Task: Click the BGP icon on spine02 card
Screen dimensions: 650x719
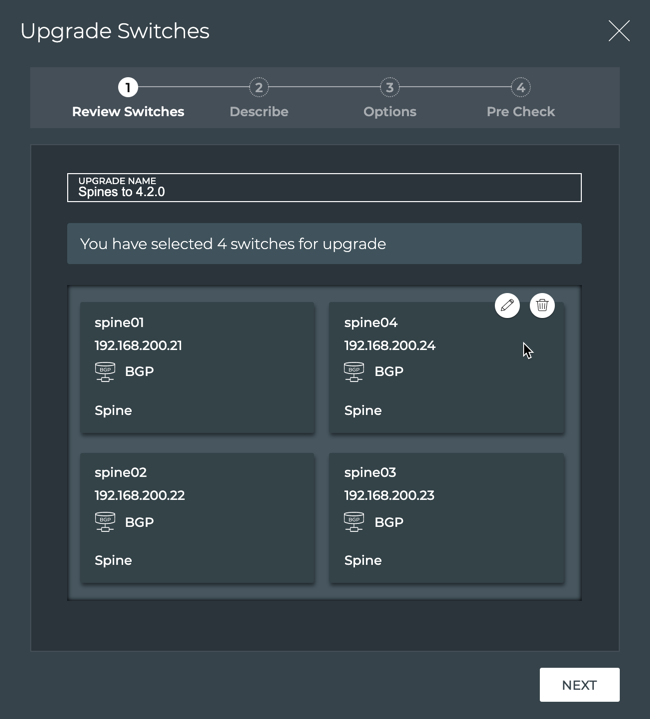Action: [x=105, y=522]
